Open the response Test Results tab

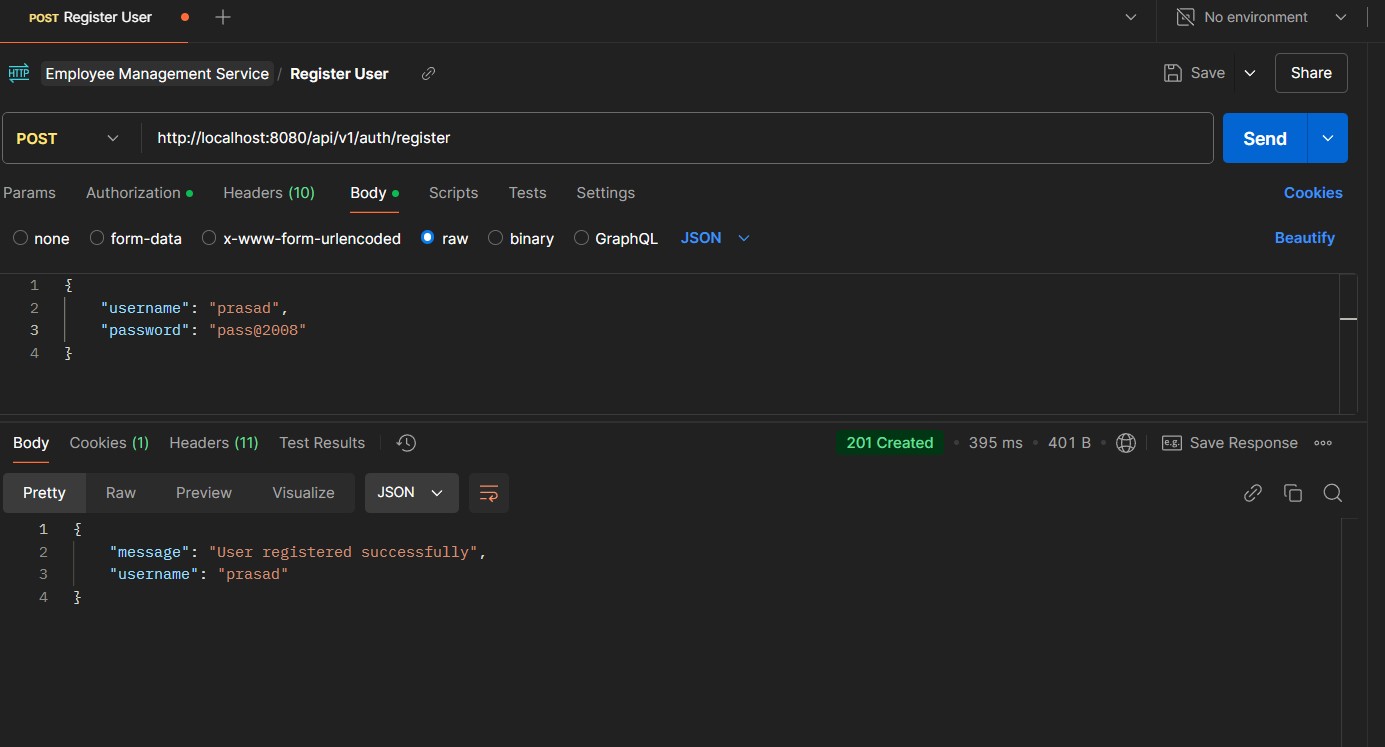tap(322, 443)
